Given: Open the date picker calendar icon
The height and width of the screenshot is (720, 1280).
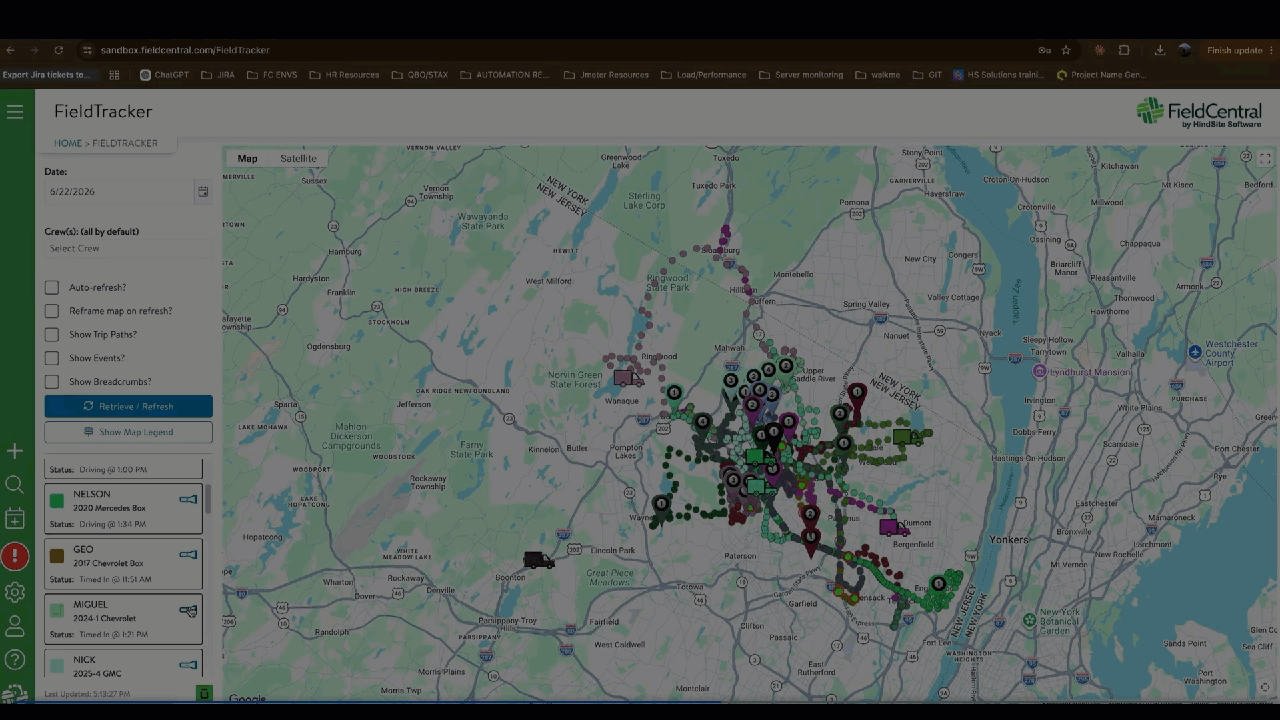Looking at the screenshot, I should point(203,191).
